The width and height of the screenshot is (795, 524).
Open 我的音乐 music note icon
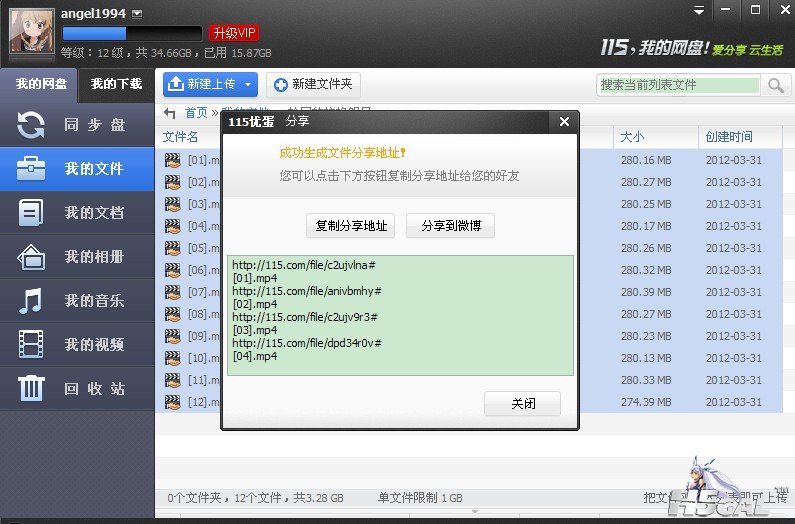(x=31, y=300)
